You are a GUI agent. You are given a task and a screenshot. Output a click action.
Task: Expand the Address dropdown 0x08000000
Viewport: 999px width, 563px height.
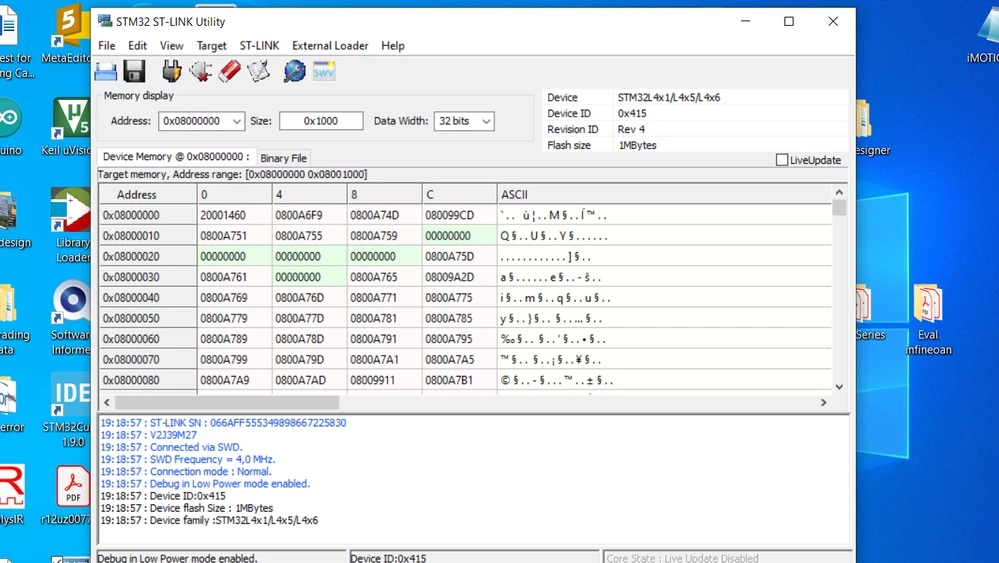(237, 121)
